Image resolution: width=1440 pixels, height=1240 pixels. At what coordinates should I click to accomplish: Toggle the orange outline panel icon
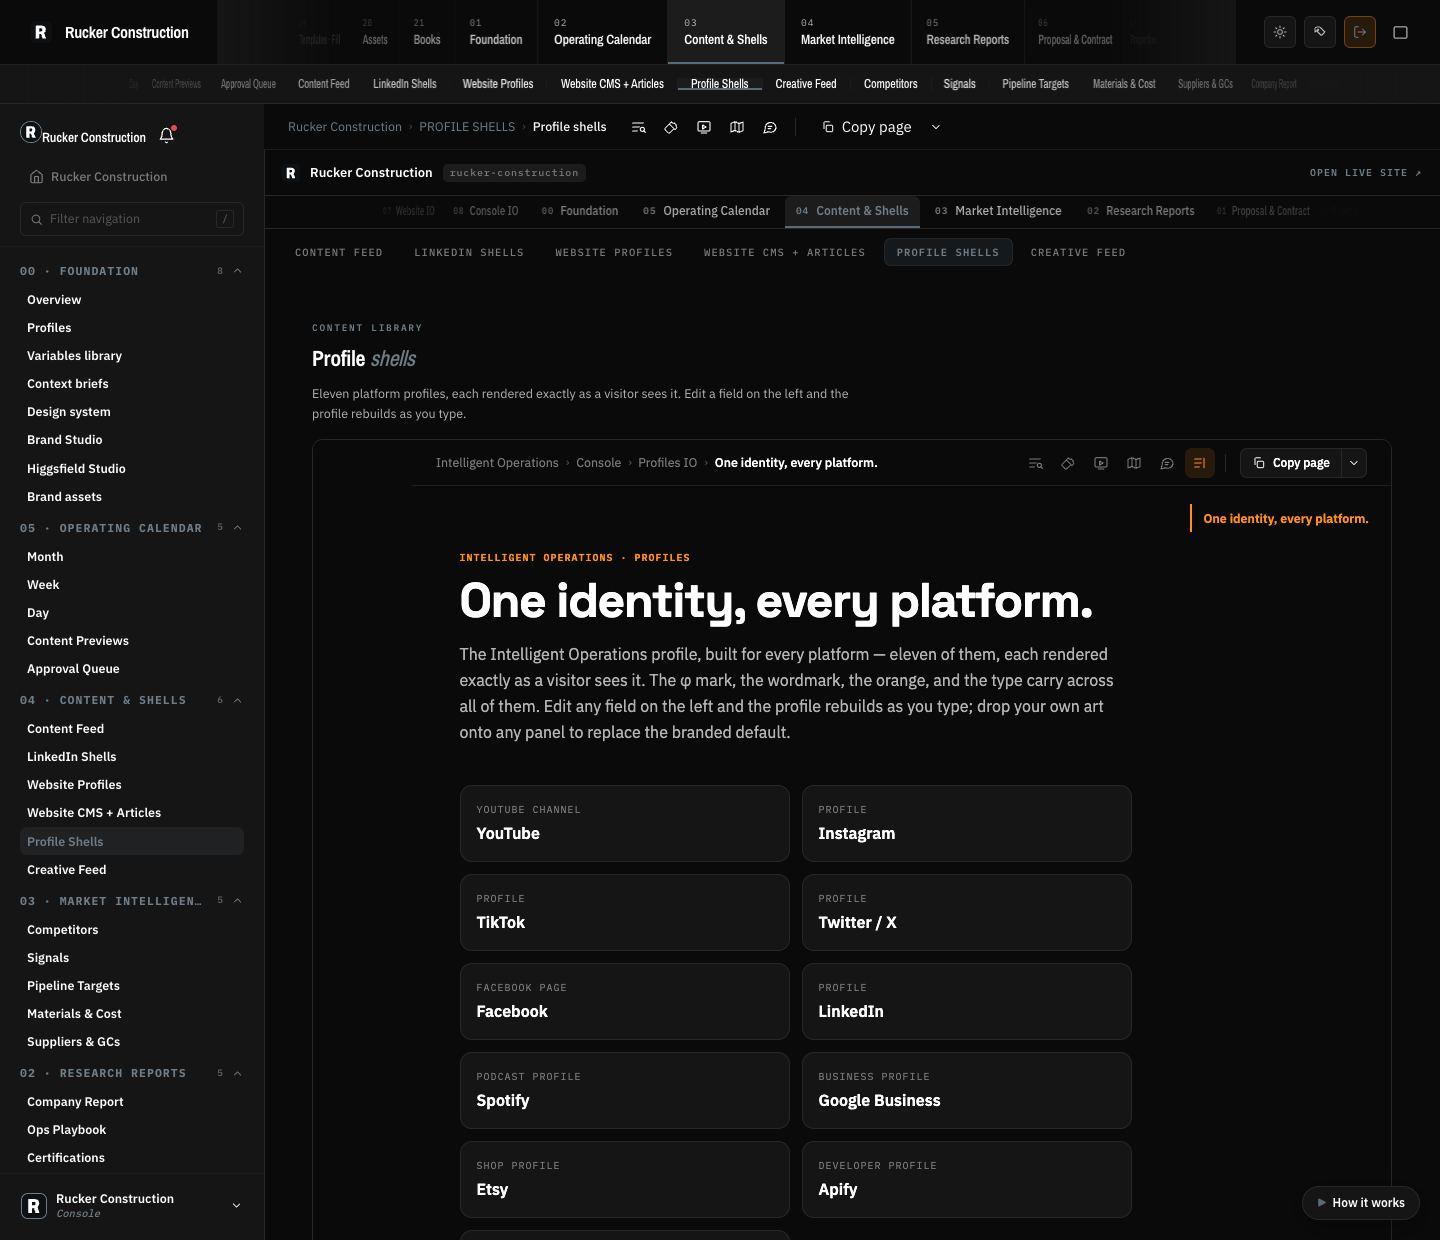[1199, 463]
